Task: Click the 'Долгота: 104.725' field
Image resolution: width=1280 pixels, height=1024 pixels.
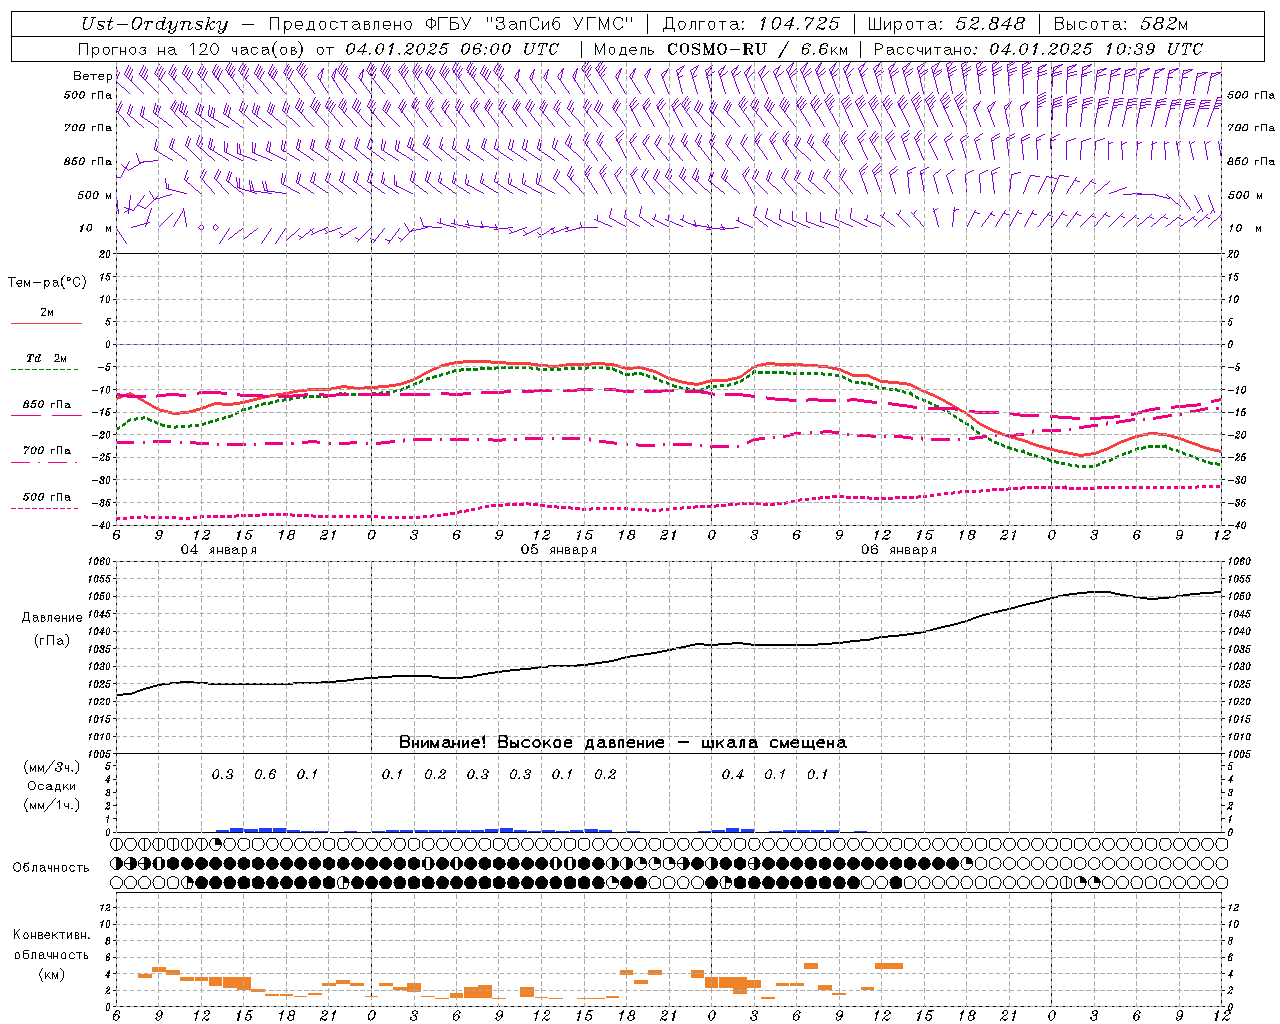Action: 751,25
